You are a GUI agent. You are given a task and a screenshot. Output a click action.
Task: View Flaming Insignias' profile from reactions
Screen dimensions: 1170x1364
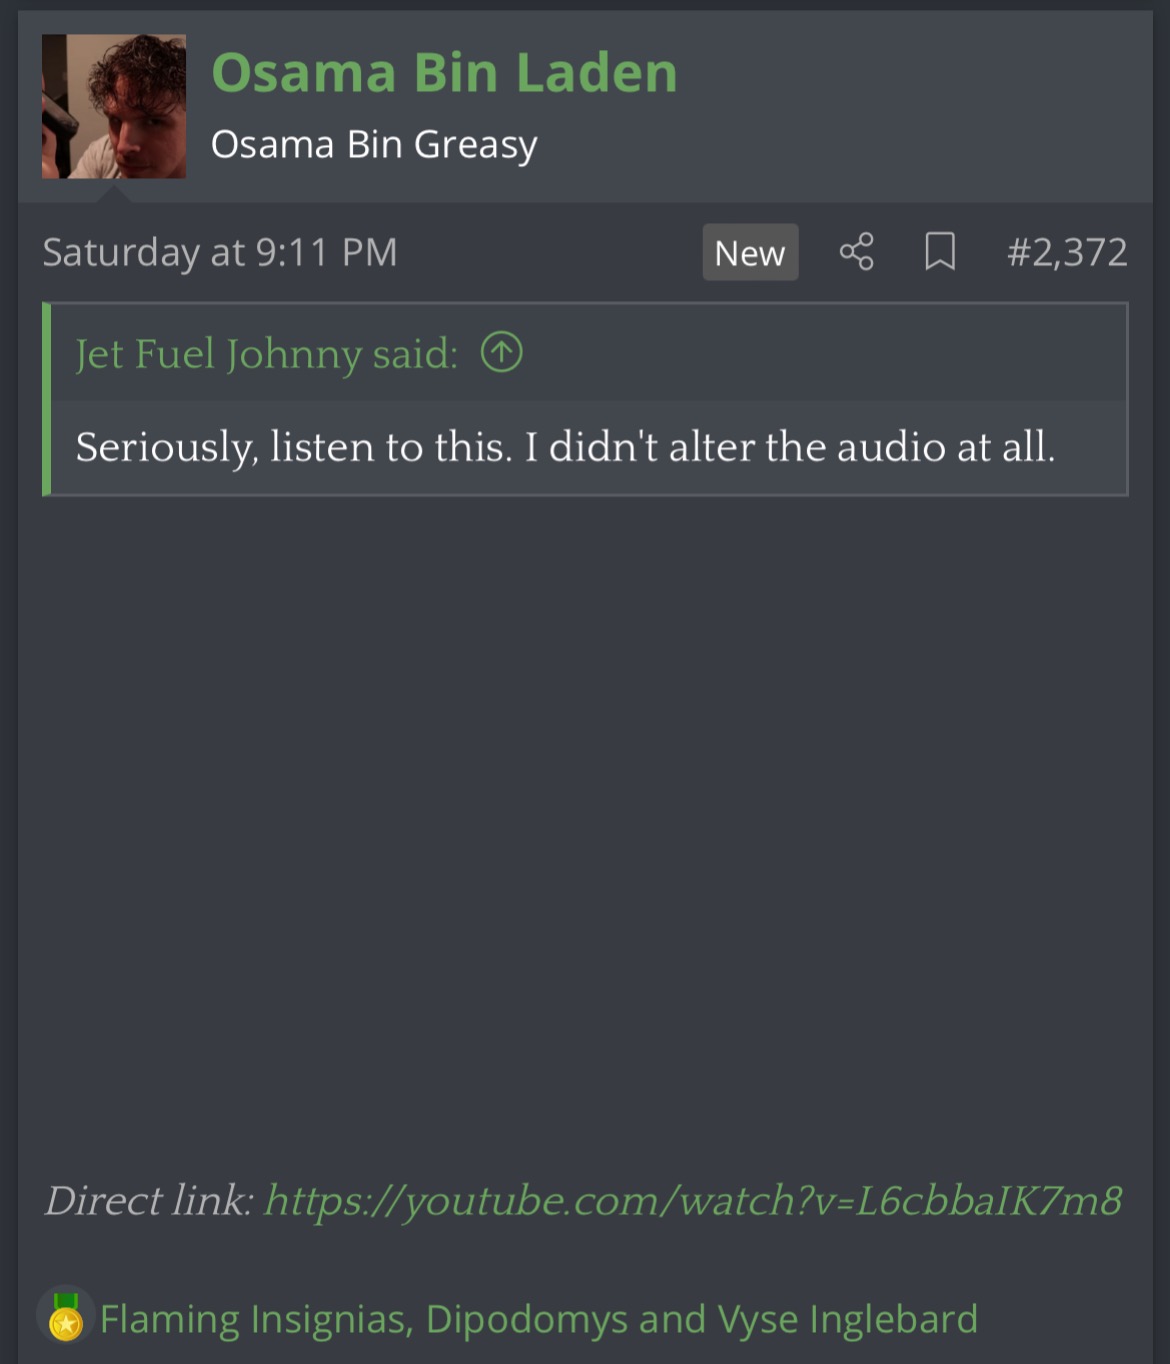point(254,1319)
